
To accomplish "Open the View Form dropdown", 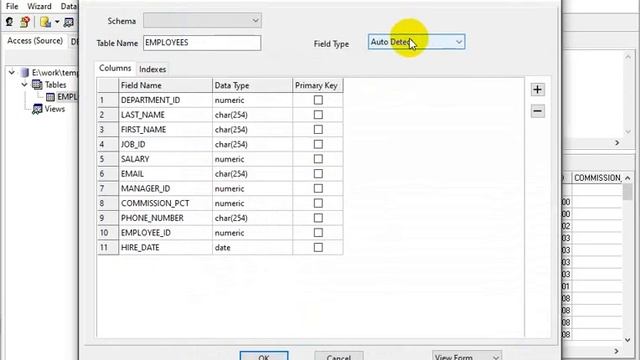I will pos(467,357).
